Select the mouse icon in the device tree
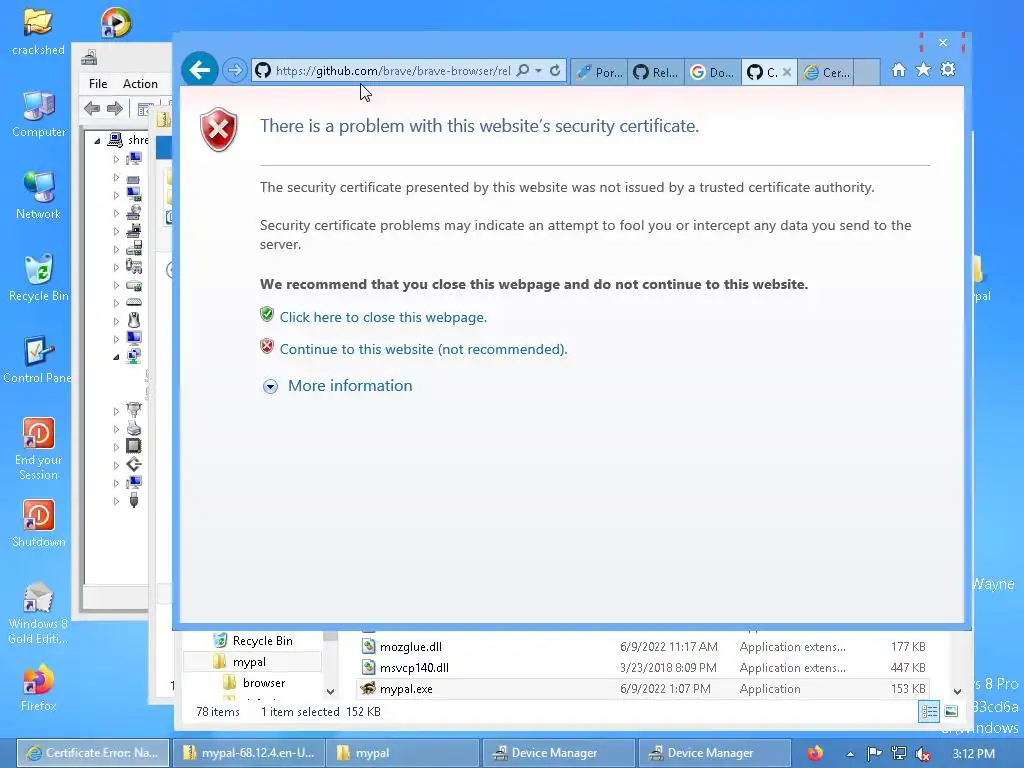 [x=134, y=320]
